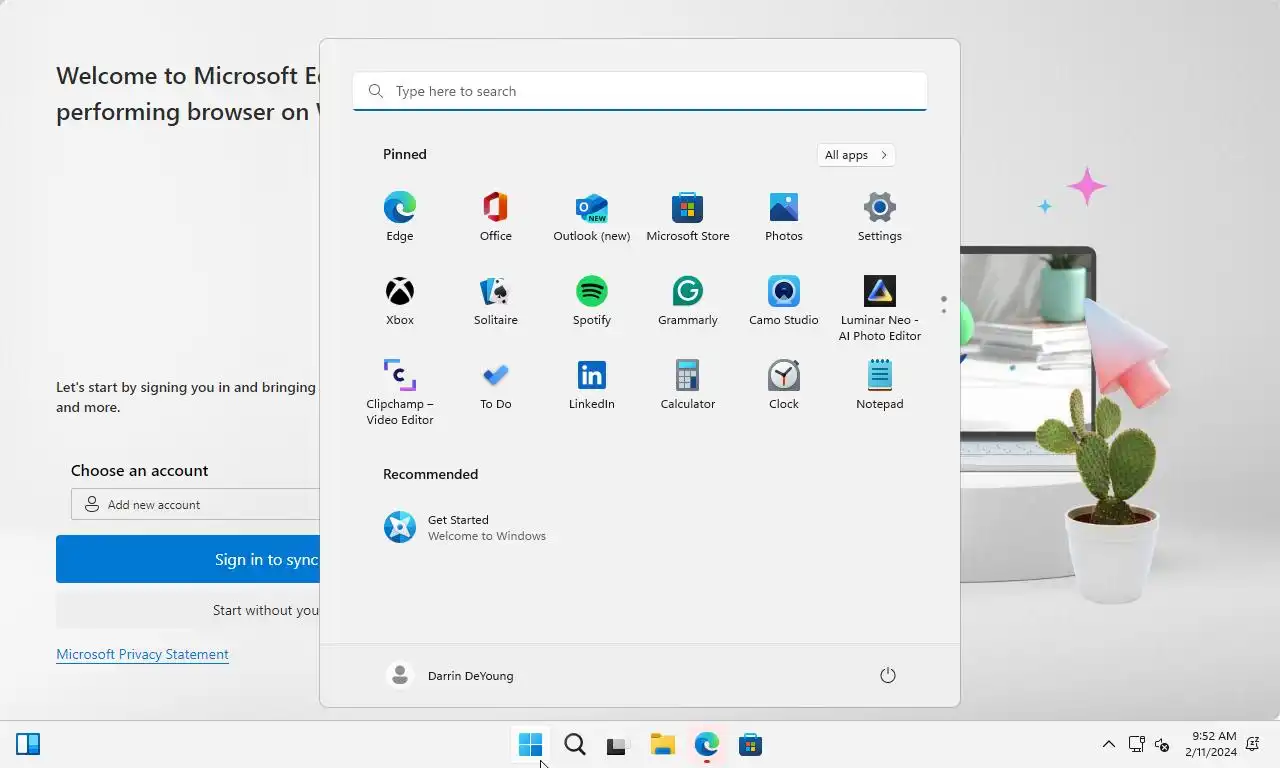Expand the All apps list
This screenshot has width=1280, height=768.
[x=856, y=155]
